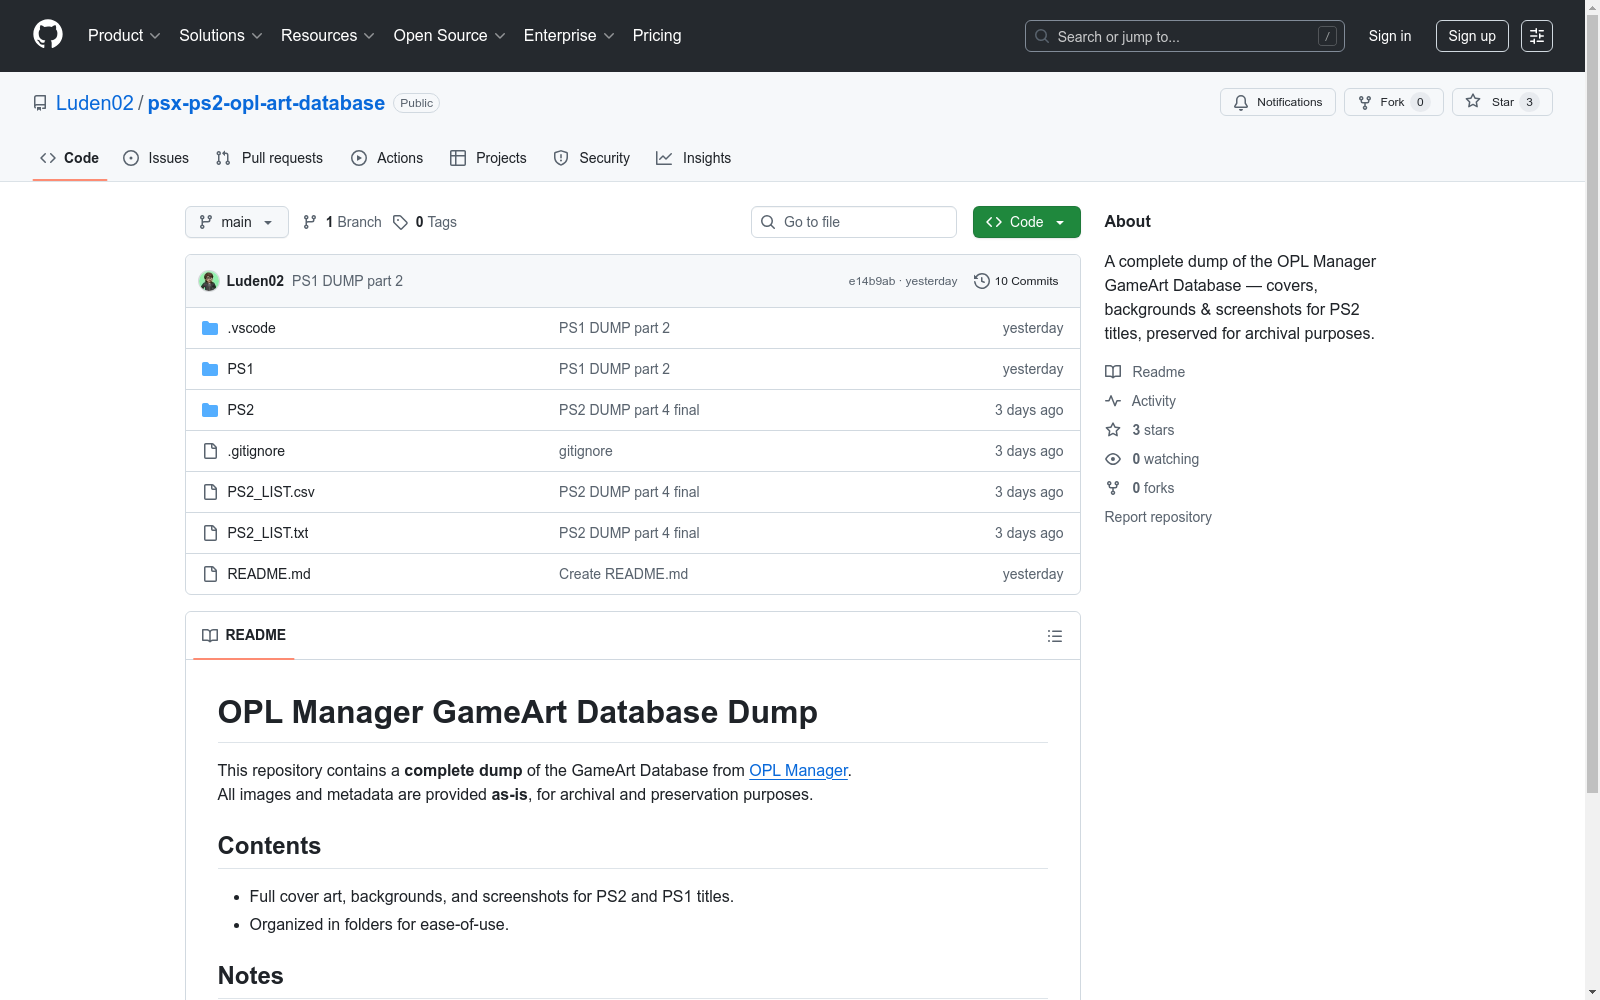This screenshot has width=1600, height=1000.
Task: Open 'Create README.md' commit message
Action: [623, 574]
